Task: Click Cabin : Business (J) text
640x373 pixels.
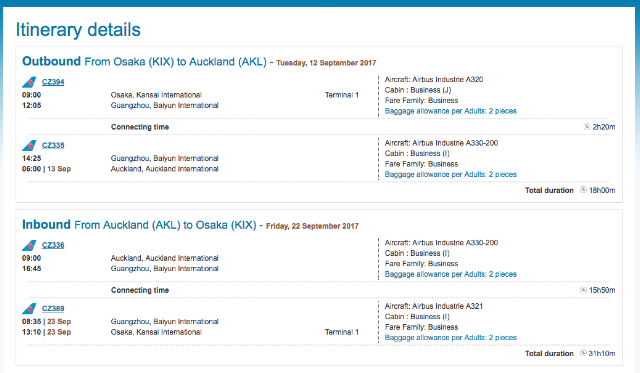Action: [418, 90]
